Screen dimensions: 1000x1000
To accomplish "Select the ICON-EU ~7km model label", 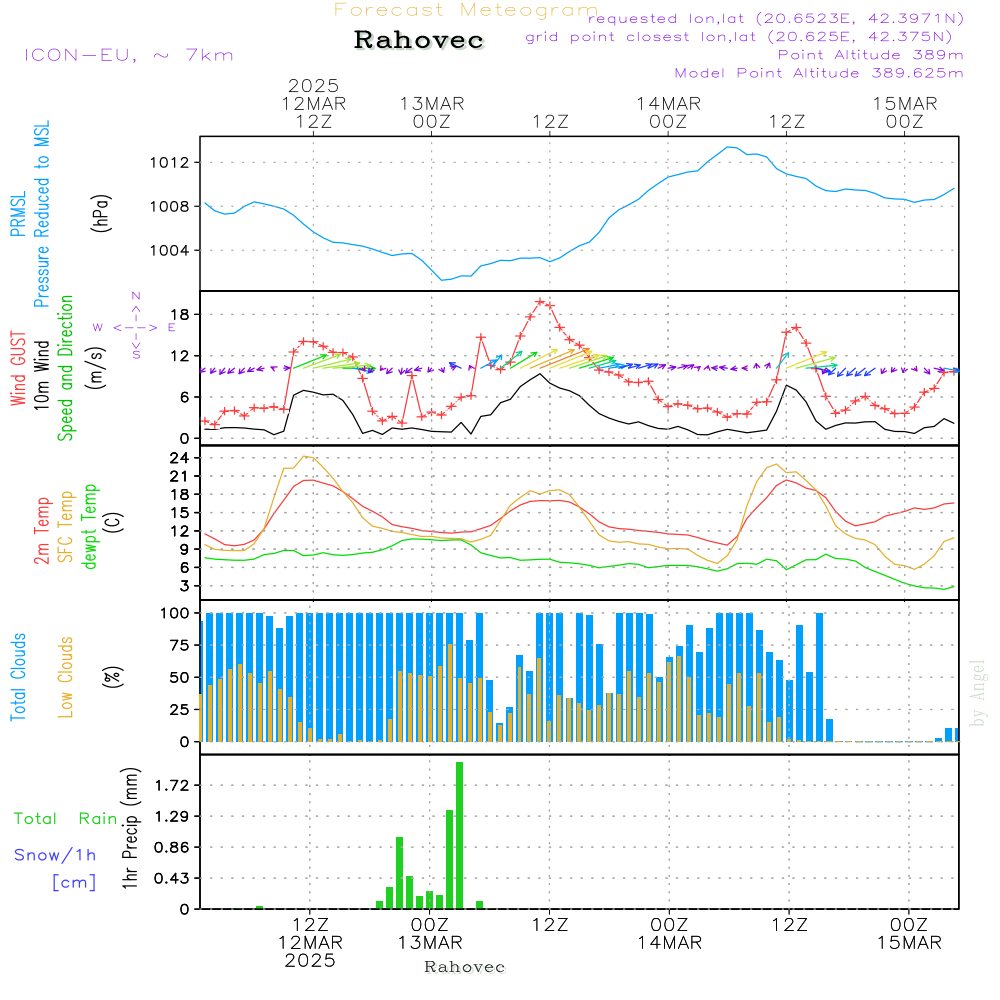I will pyautogui.click(x=128, y=55).
